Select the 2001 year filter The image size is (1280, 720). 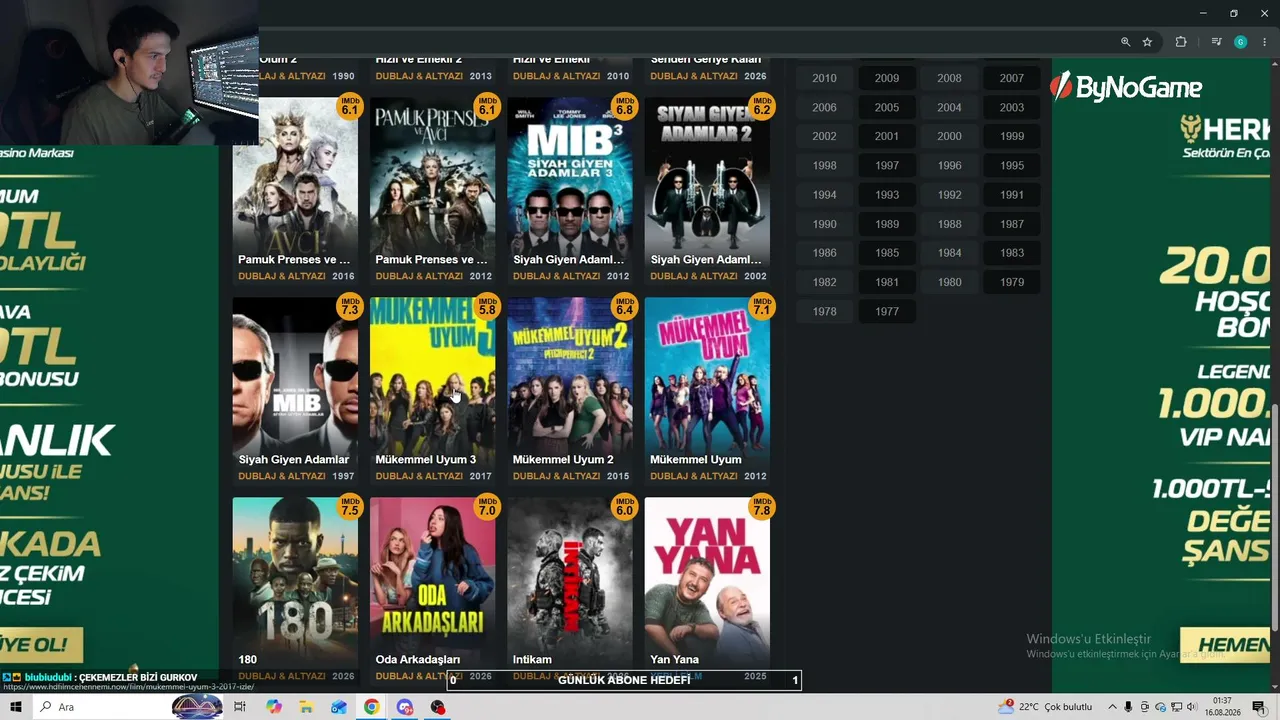pos(887,136)
